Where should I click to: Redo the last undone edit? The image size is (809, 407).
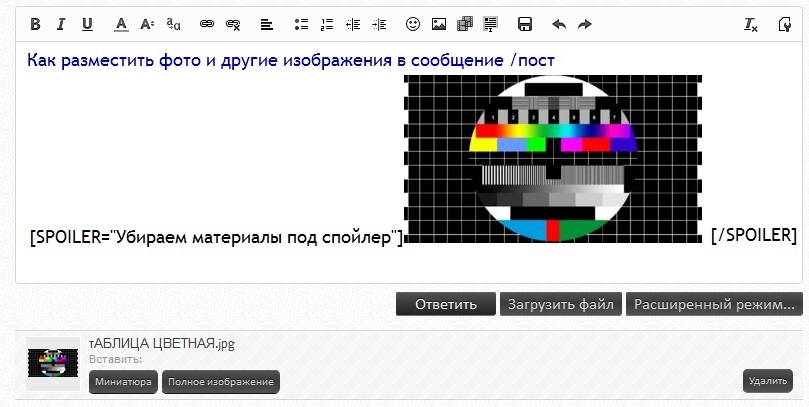coord(585,24)
